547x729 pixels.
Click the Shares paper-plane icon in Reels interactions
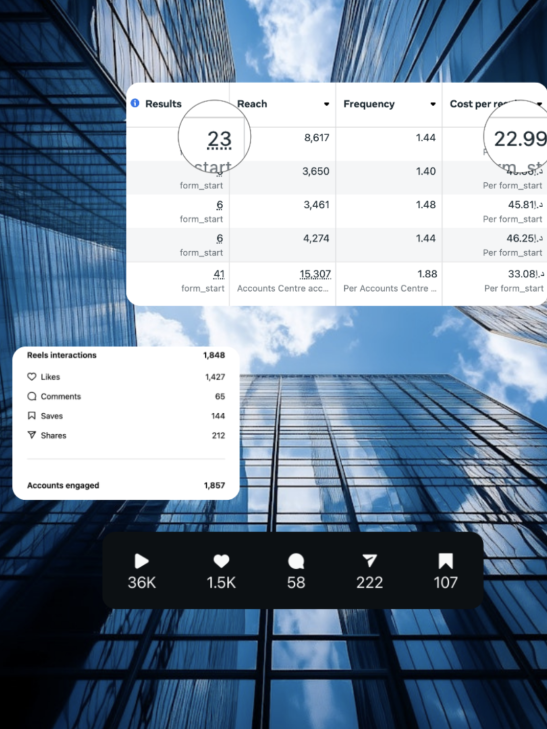click(32, 435)
